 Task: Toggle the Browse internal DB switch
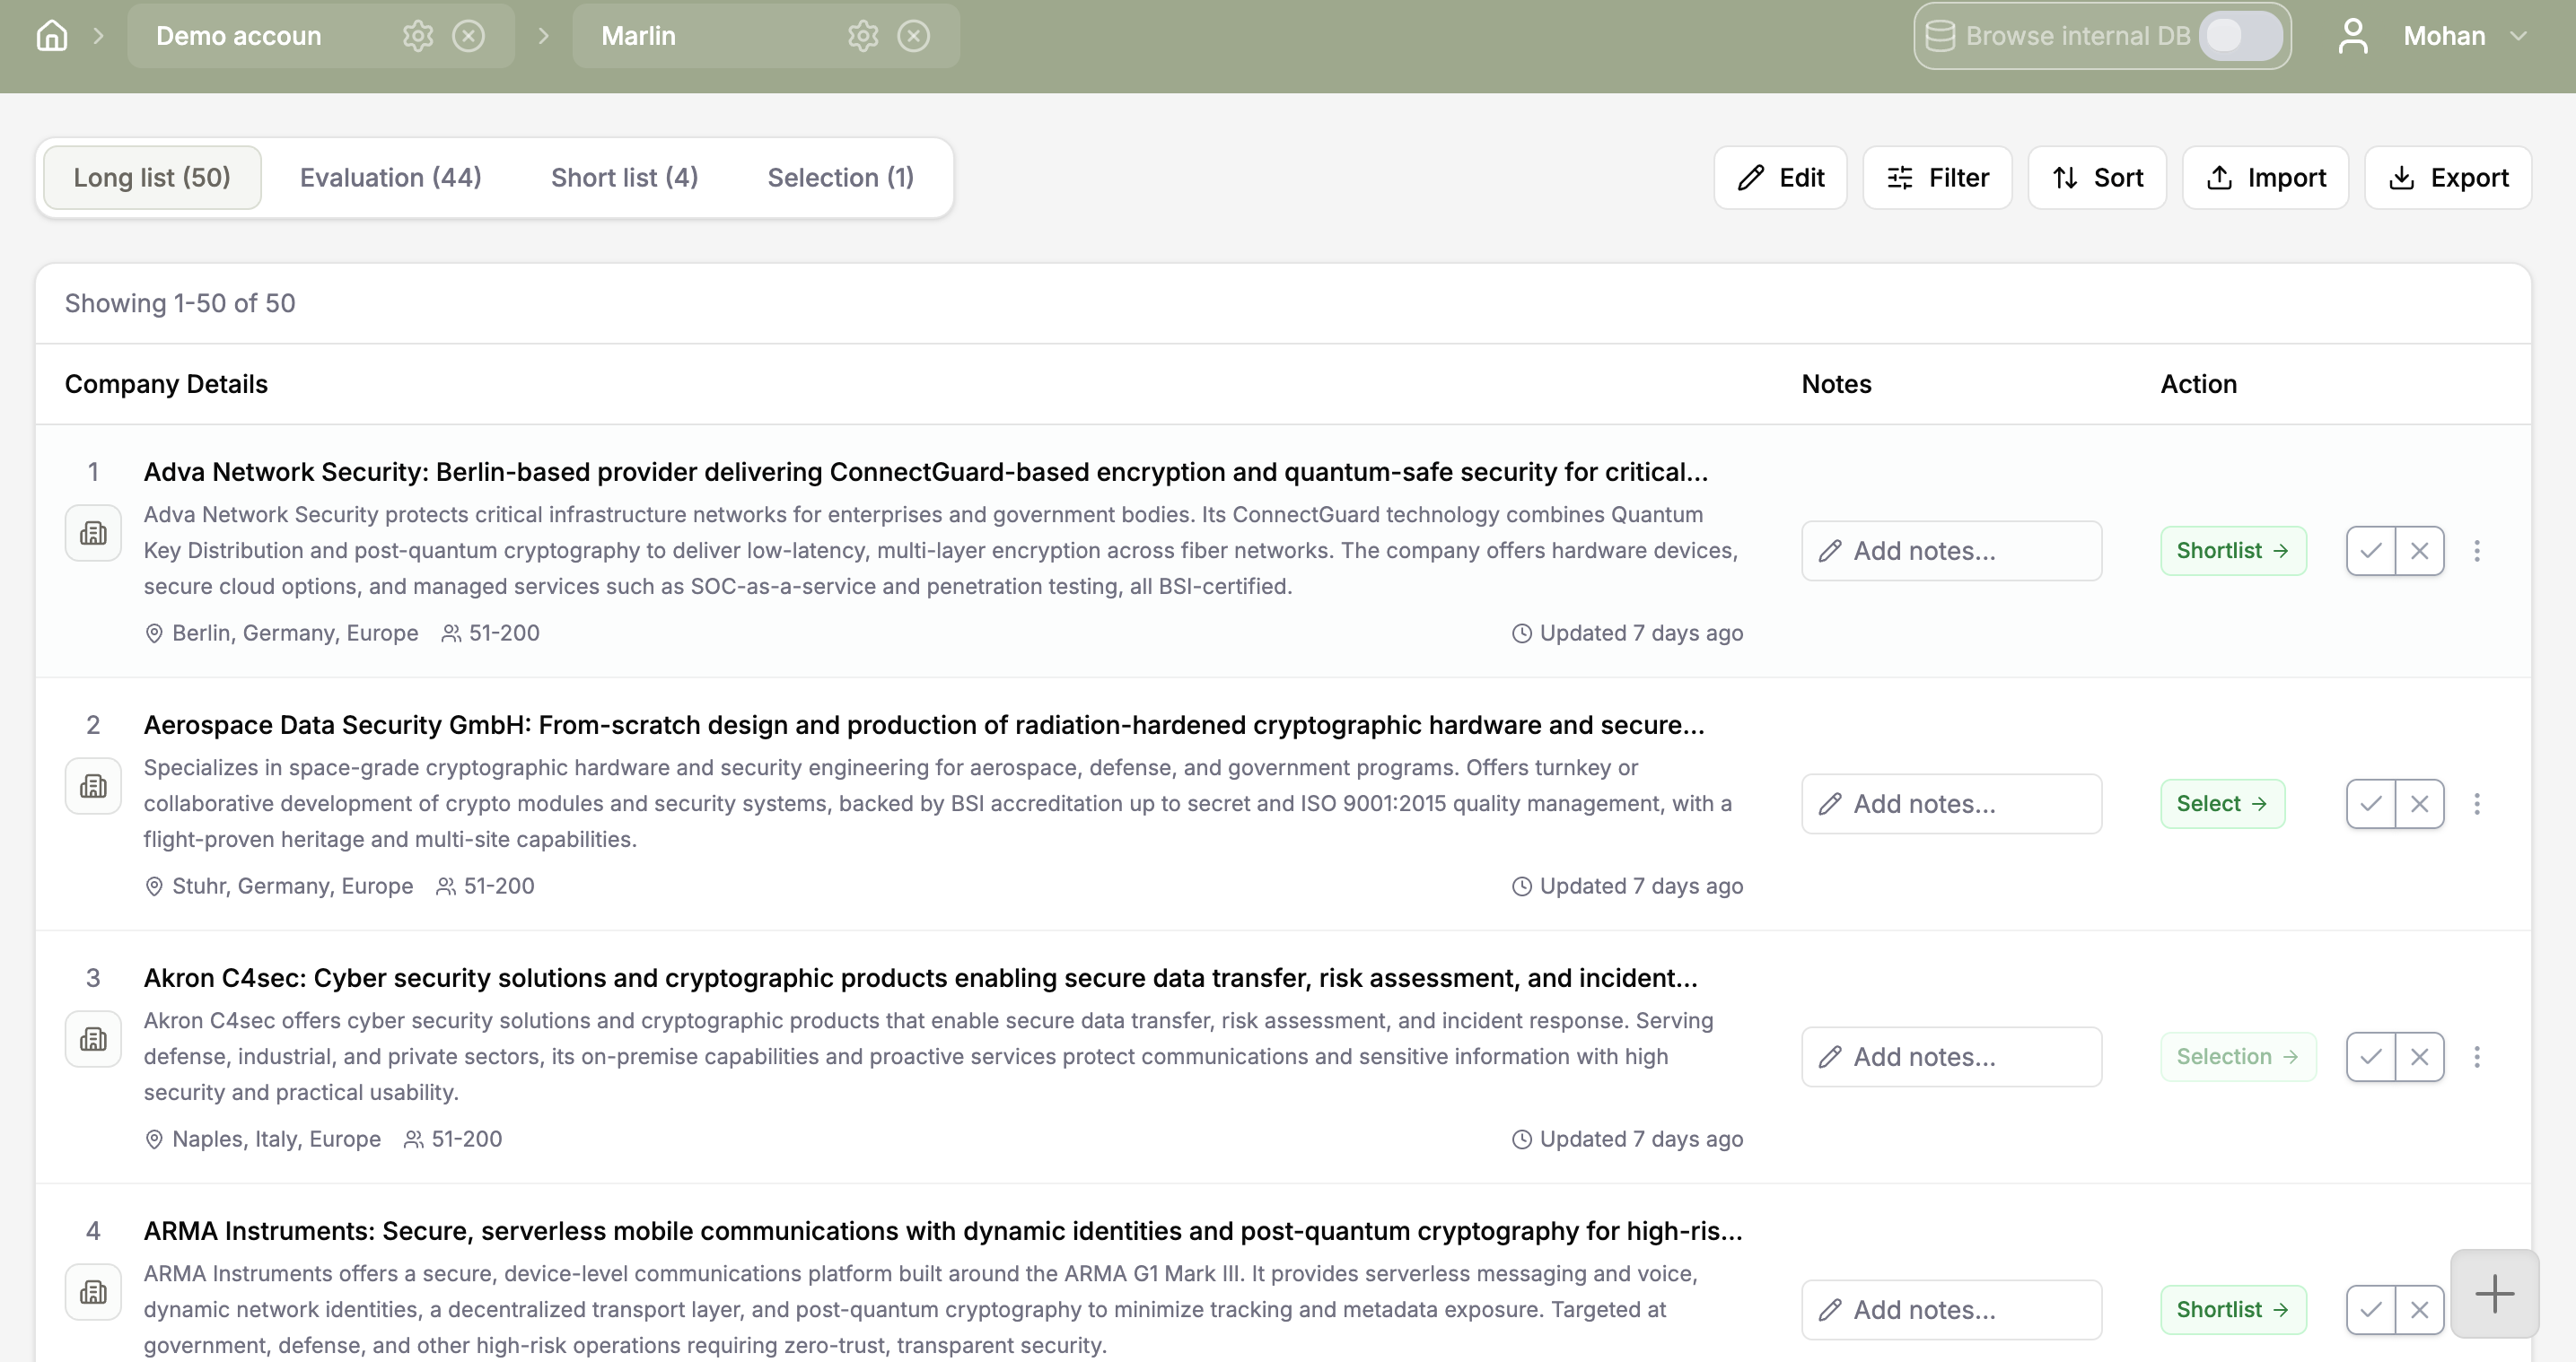(2240, 36)
